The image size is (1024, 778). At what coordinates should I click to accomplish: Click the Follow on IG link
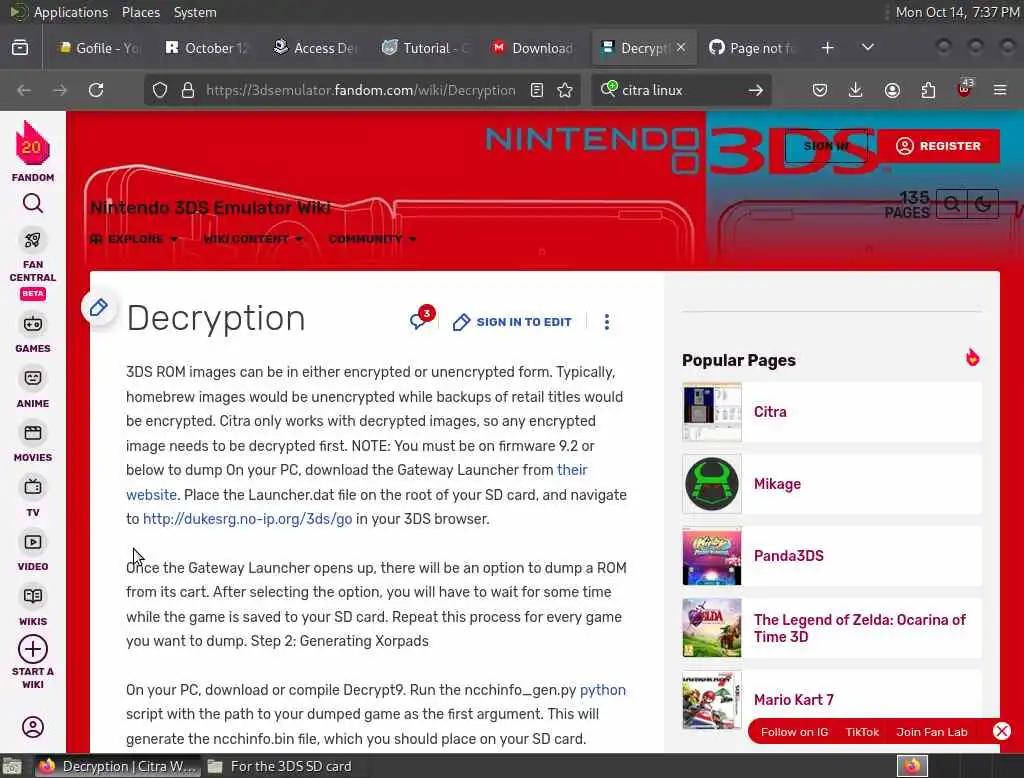794,732
